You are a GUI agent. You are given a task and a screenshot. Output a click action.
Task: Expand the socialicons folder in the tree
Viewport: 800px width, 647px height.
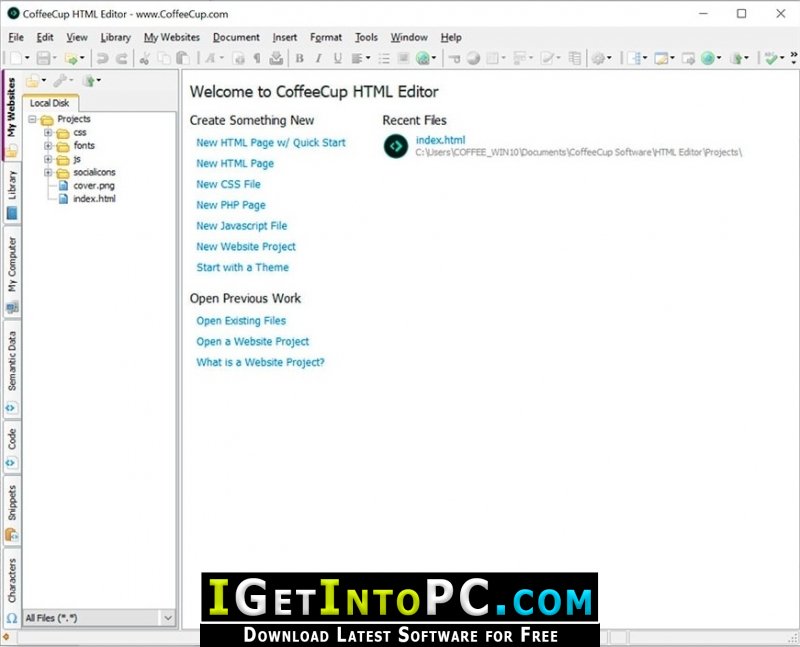(x=48, y=172)
